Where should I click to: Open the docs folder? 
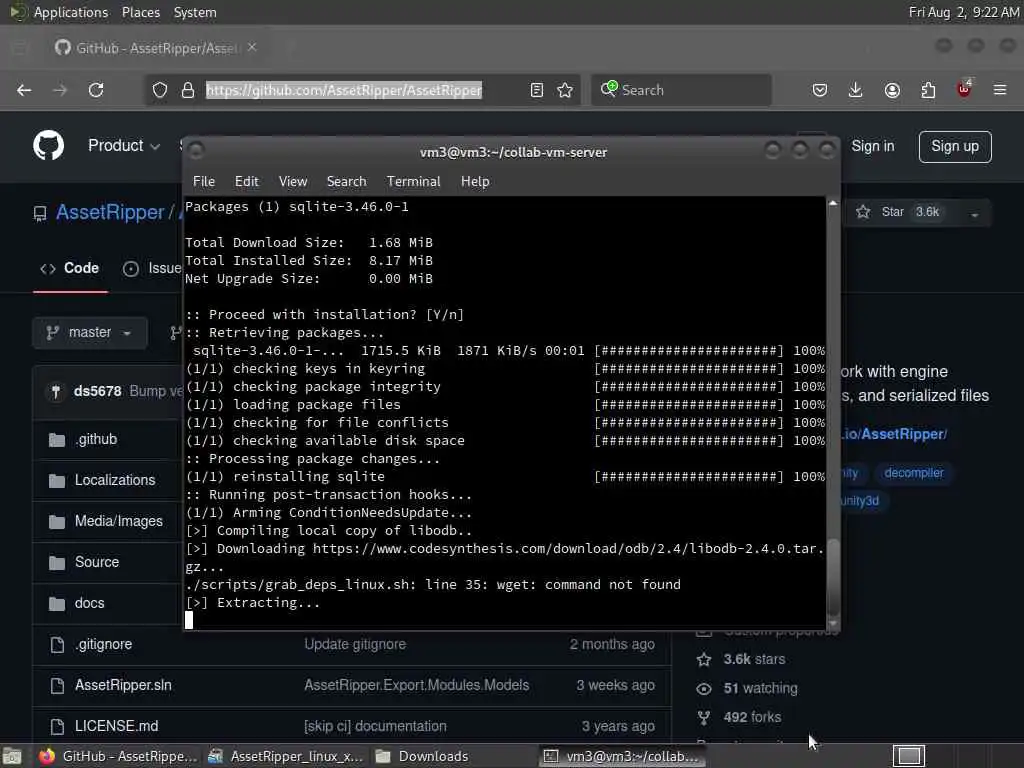coord(89,603)
